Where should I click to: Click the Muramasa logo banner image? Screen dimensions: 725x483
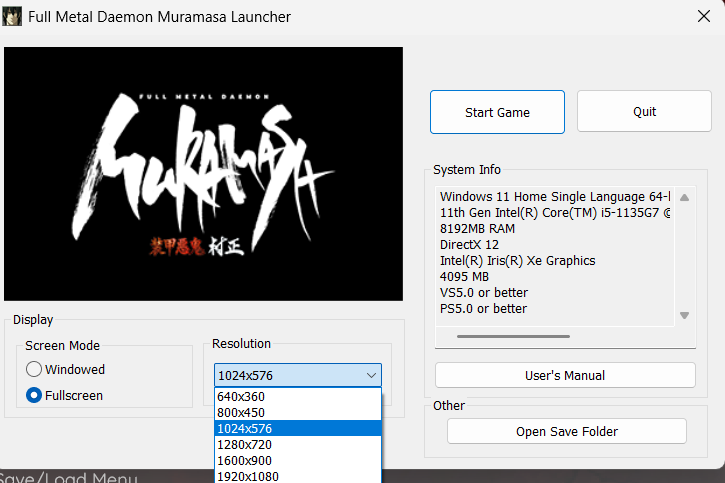coord(203,174)
